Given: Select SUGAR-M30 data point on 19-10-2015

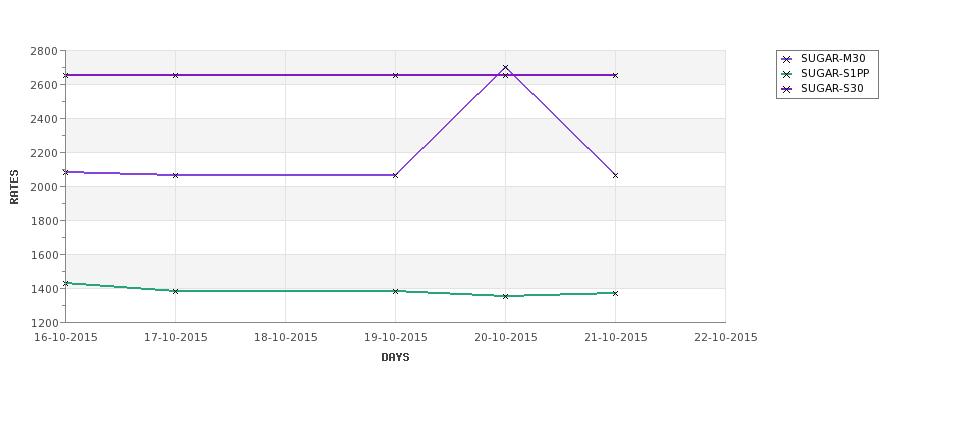Looking at the screenshot, I should (395, 175).
